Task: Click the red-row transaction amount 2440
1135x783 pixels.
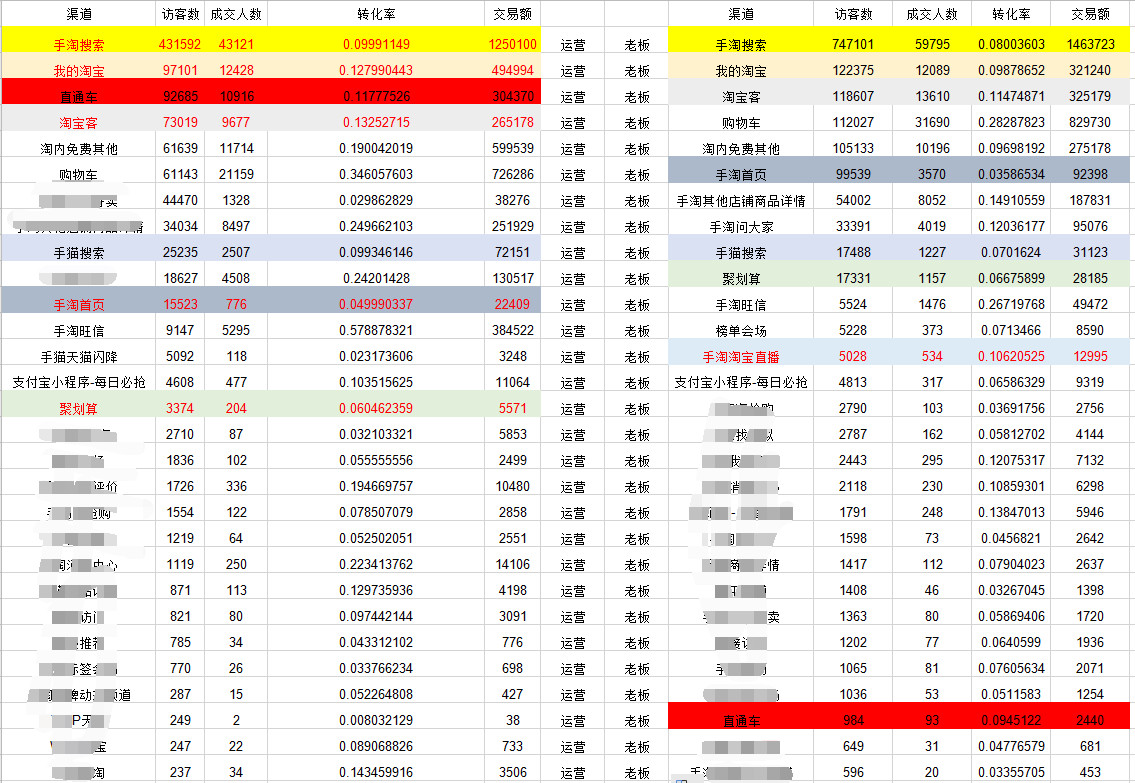Action: (x=1090, y=721)
